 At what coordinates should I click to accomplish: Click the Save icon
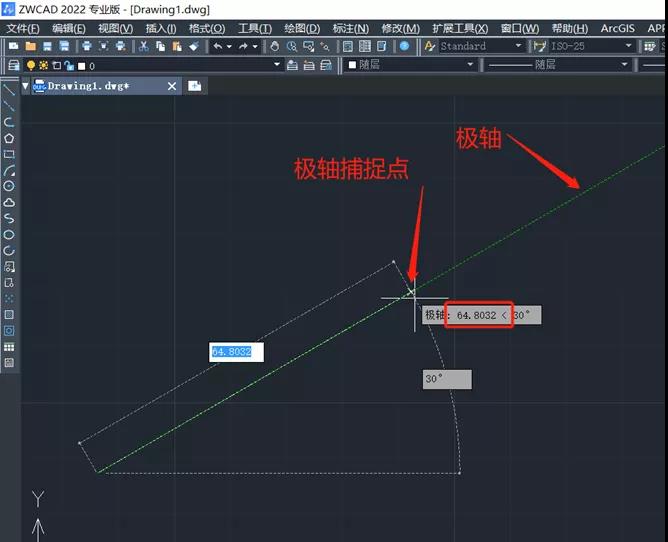coord(47,46)
